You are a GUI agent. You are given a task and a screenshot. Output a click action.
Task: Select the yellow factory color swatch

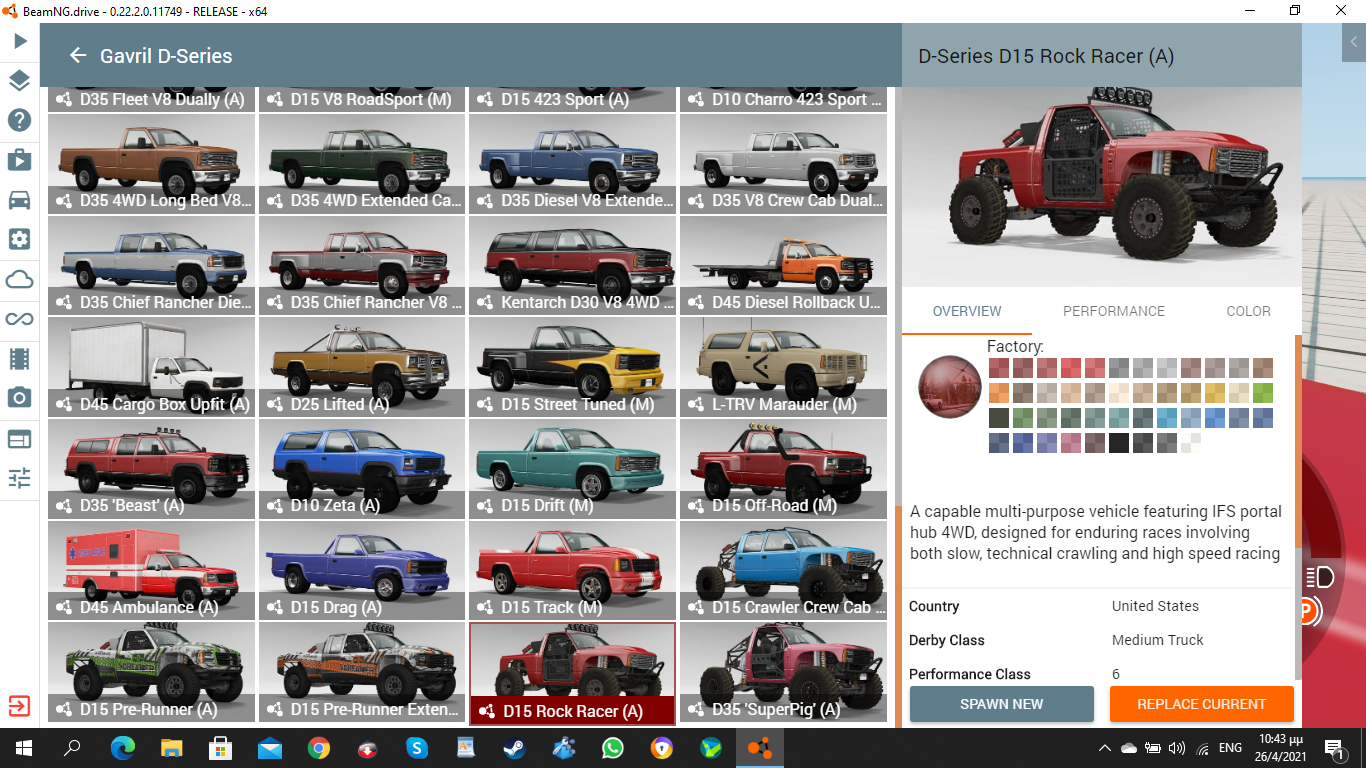click(x=1215, y=393)
